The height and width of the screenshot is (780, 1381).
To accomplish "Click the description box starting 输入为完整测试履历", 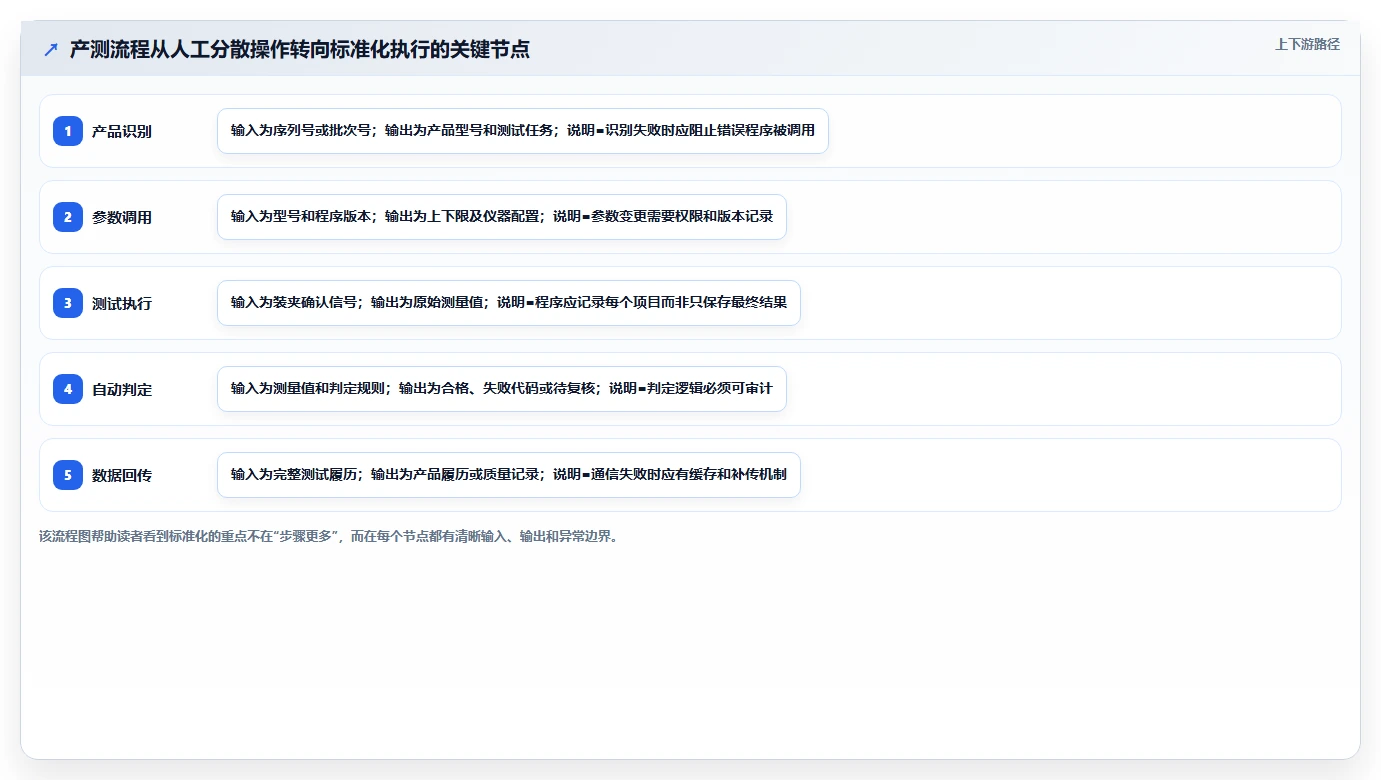I will point(509,475).
